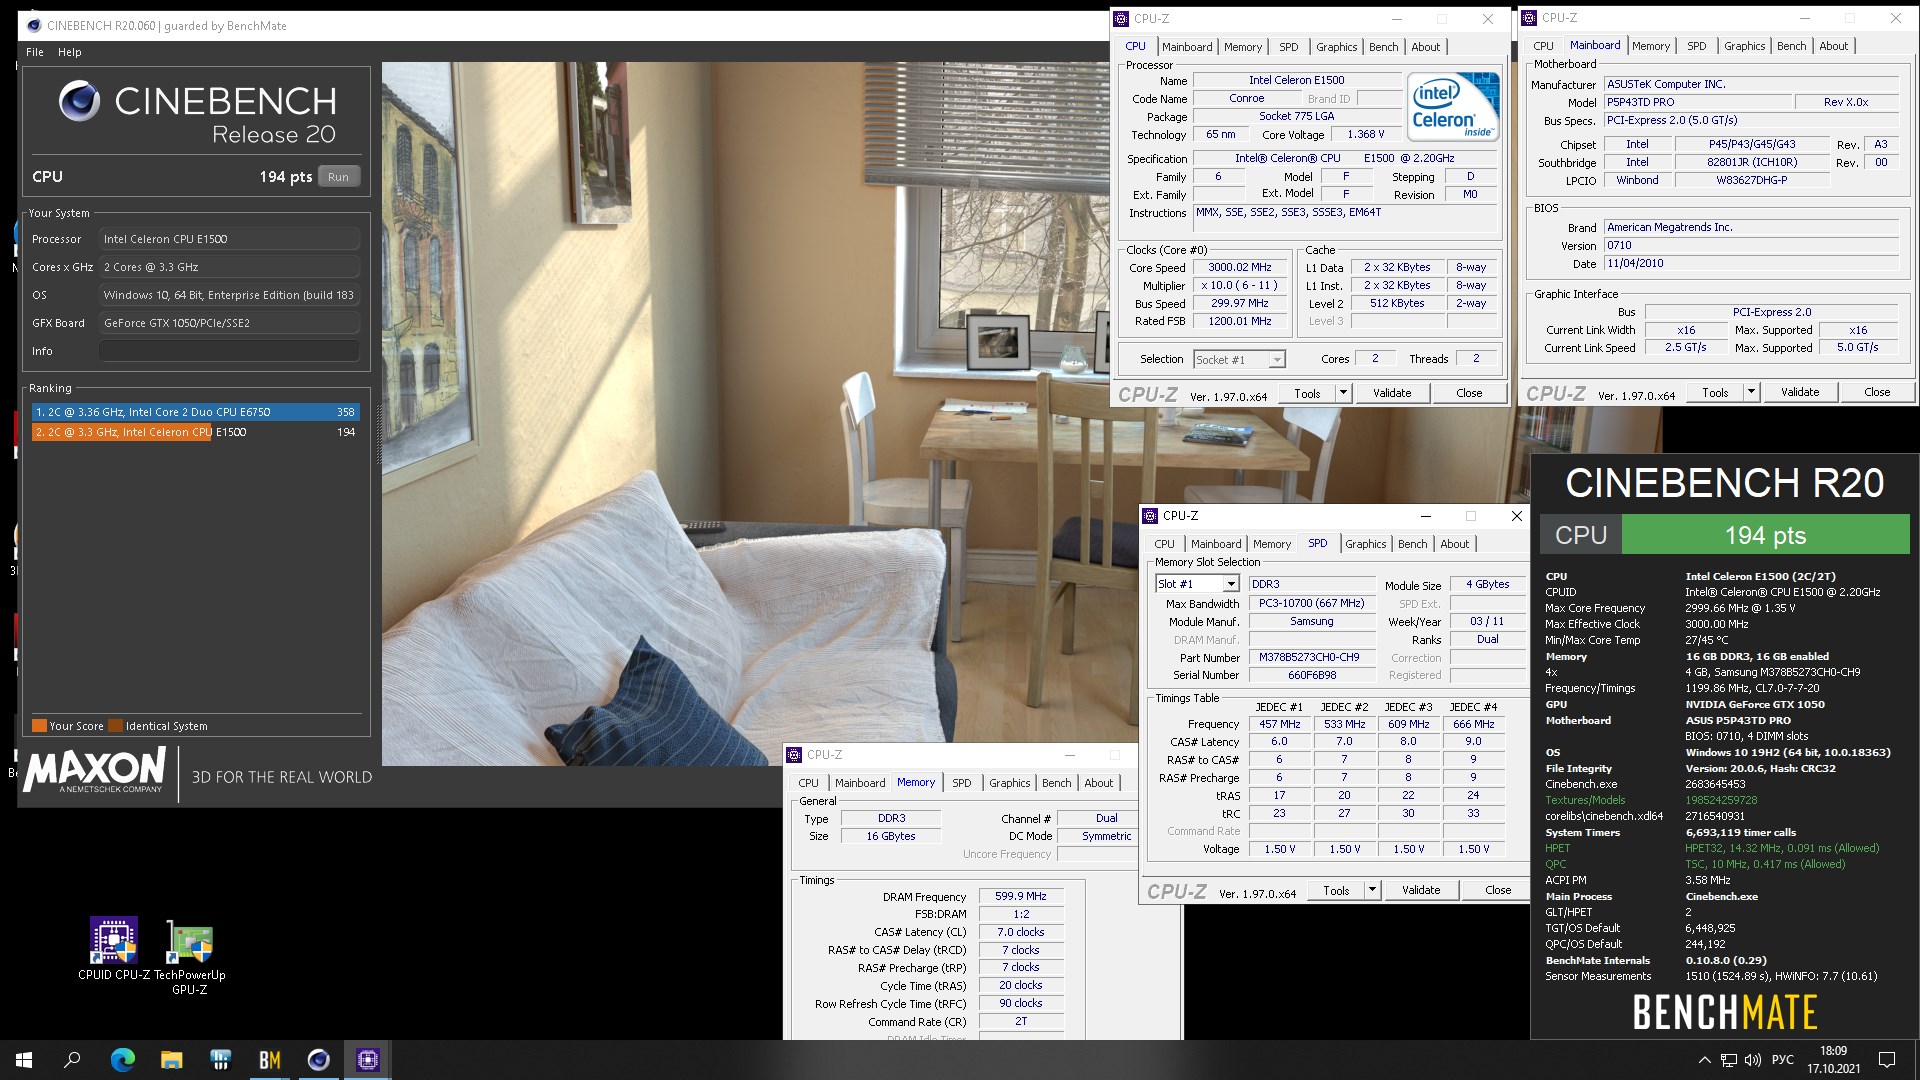
Task: Click CPU-Z title icon of Memory window
Action: click(794, 755)
